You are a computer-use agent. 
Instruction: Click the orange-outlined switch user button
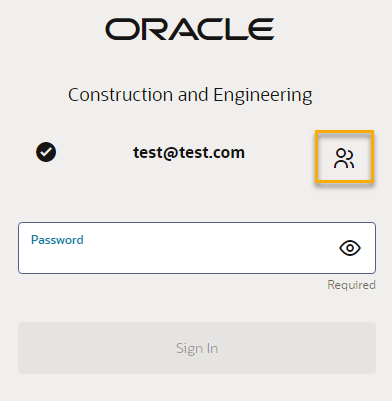tap(344, 157)
